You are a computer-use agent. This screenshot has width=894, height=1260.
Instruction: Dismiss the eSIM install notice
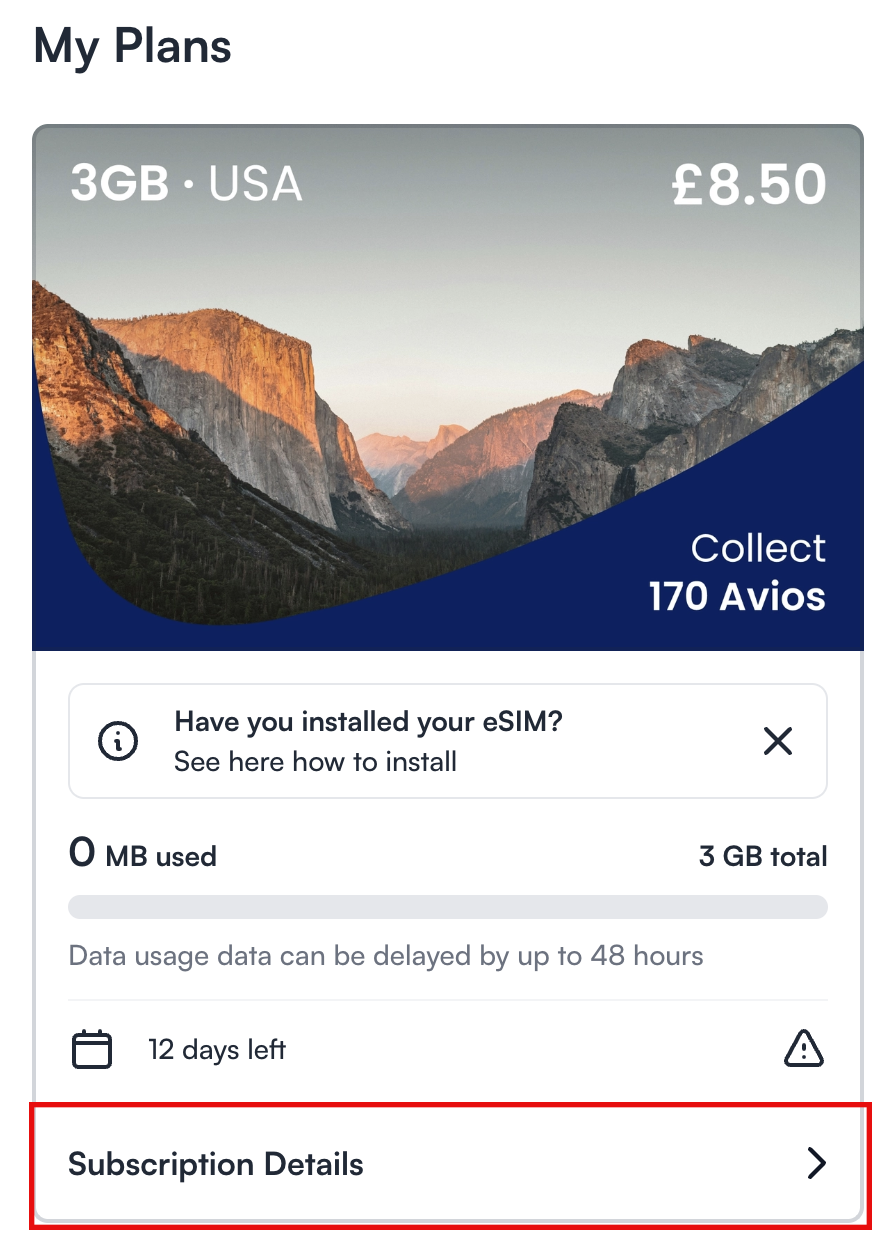(777, 741)
